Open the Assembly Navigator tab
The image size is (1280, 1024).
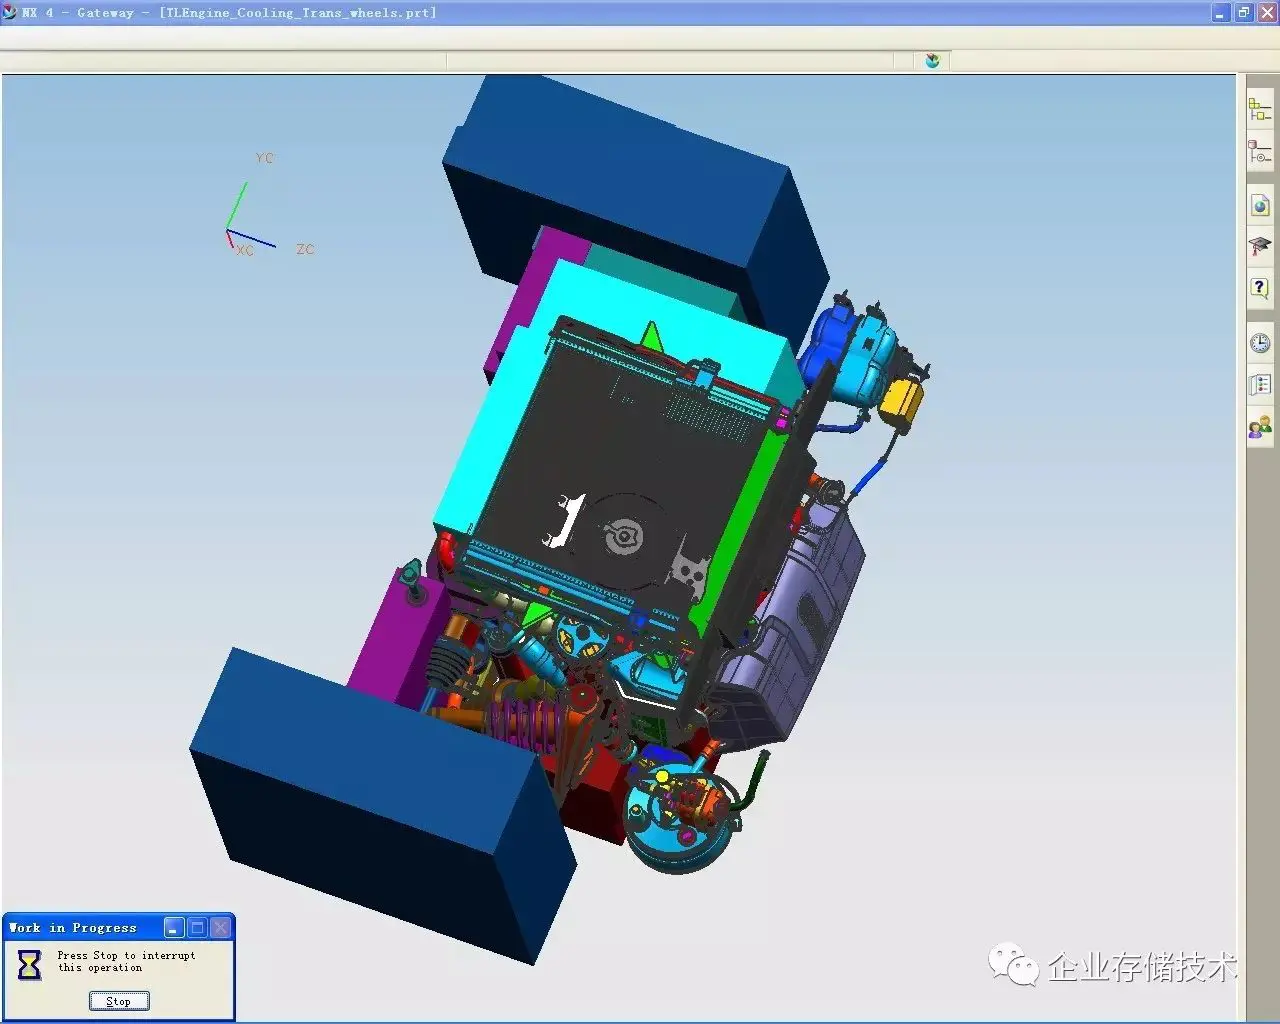[1259, 109]
